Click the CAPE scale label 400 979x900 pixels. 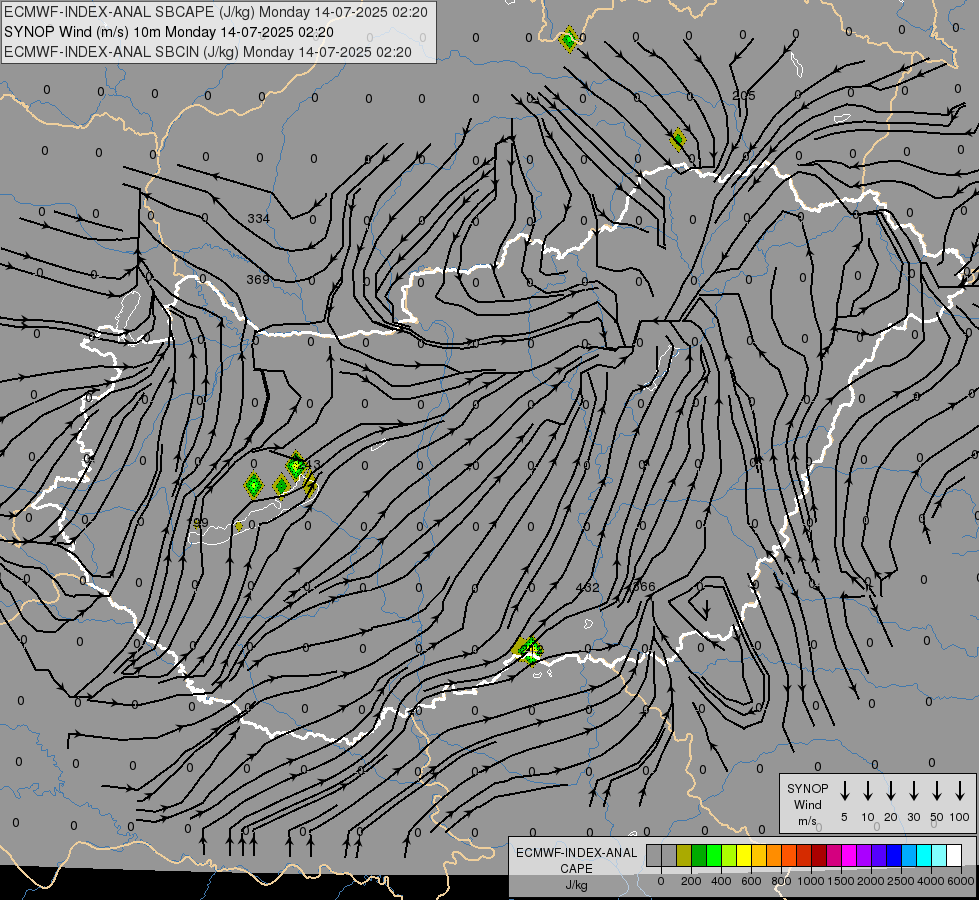[721, 881]
